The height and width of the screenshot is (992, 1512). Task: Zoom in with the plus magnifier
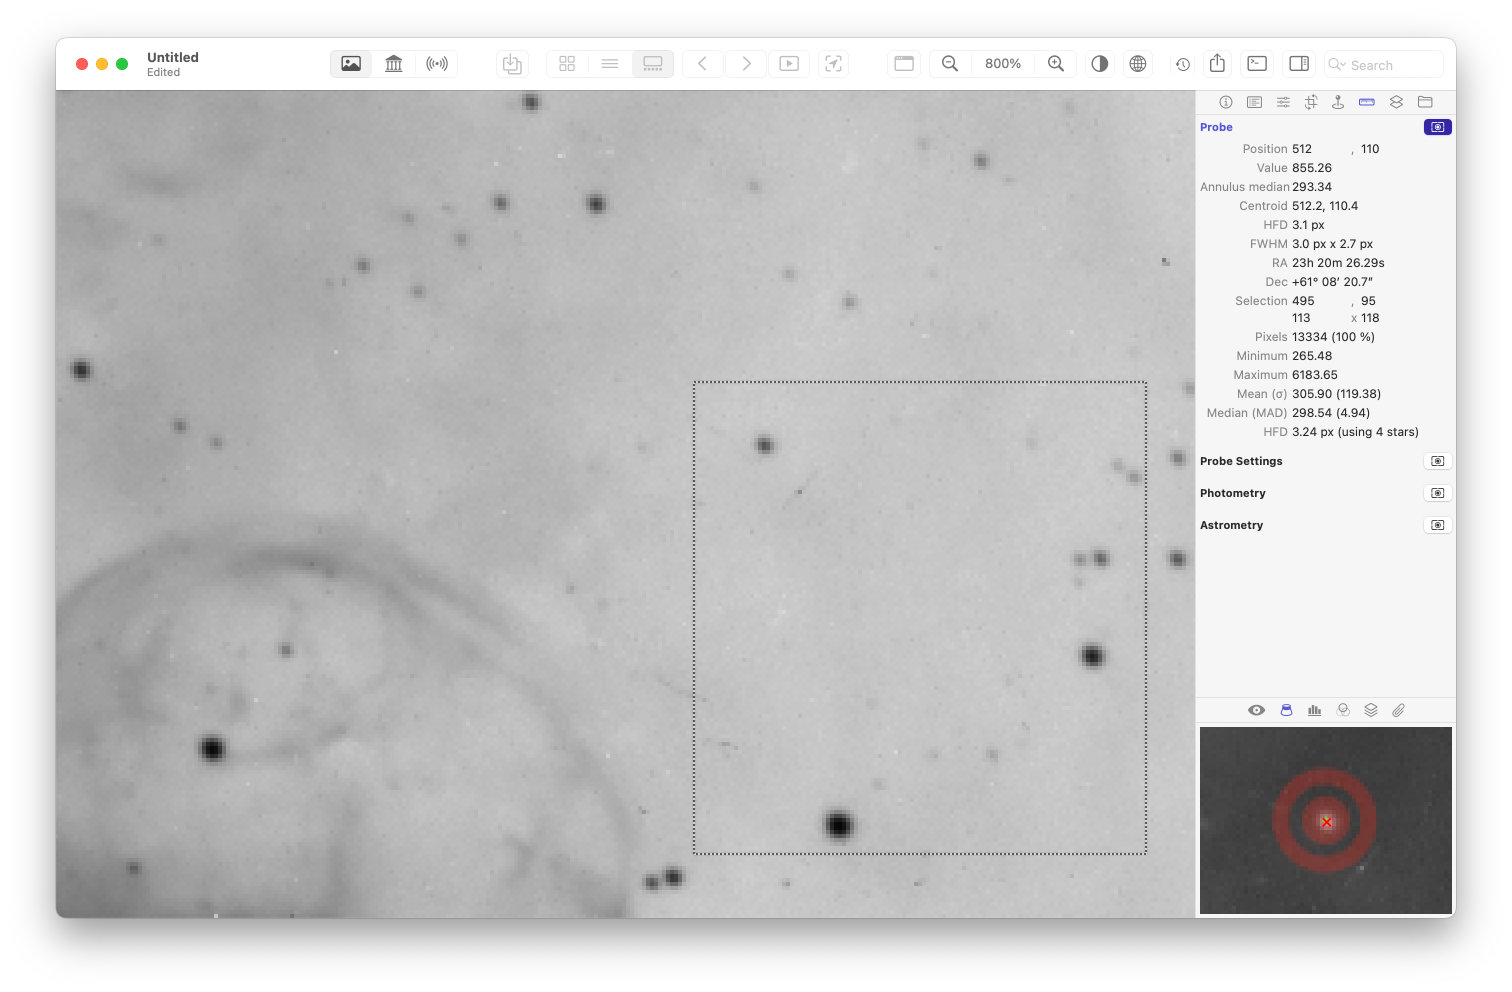pyautogui.click(x=1056, y=64)
